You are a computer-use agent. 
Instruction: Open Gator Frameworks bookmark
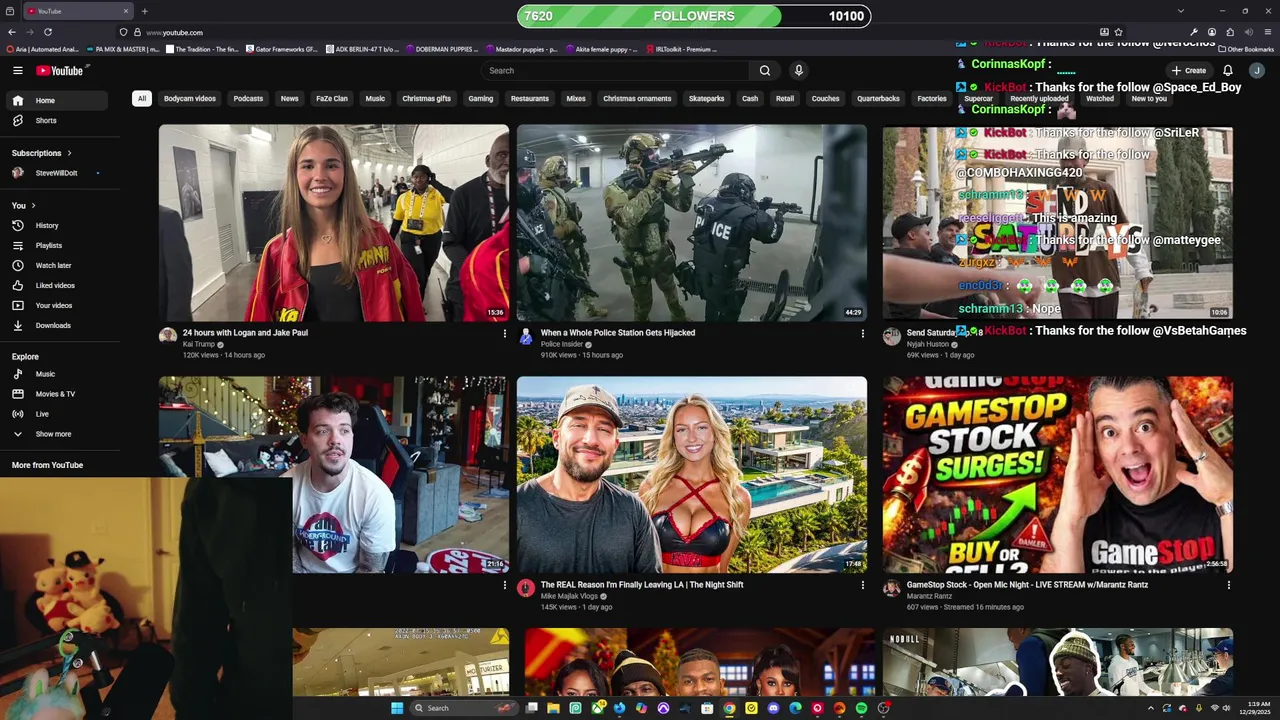(x=282, y=49)
